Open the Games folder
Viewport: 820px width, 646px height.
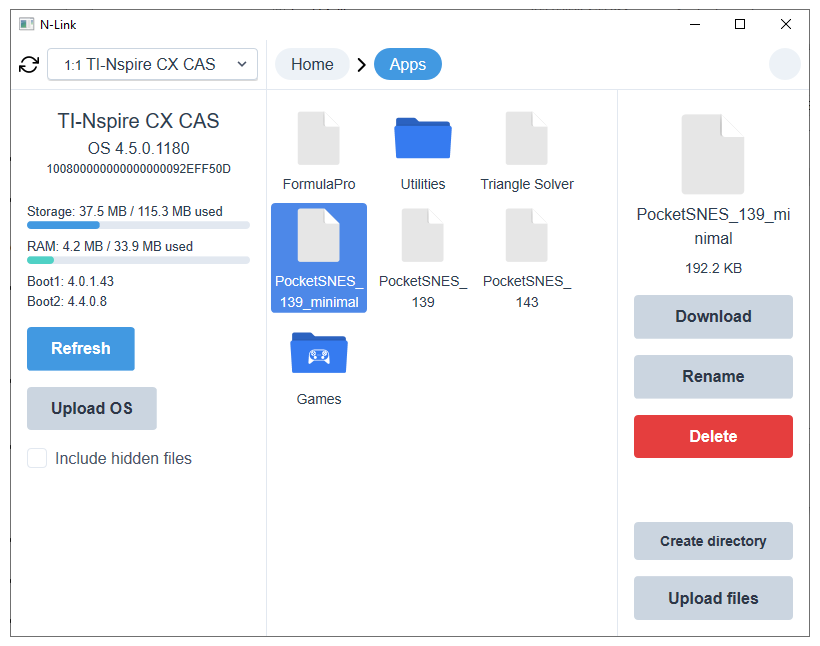coord(319,366)
